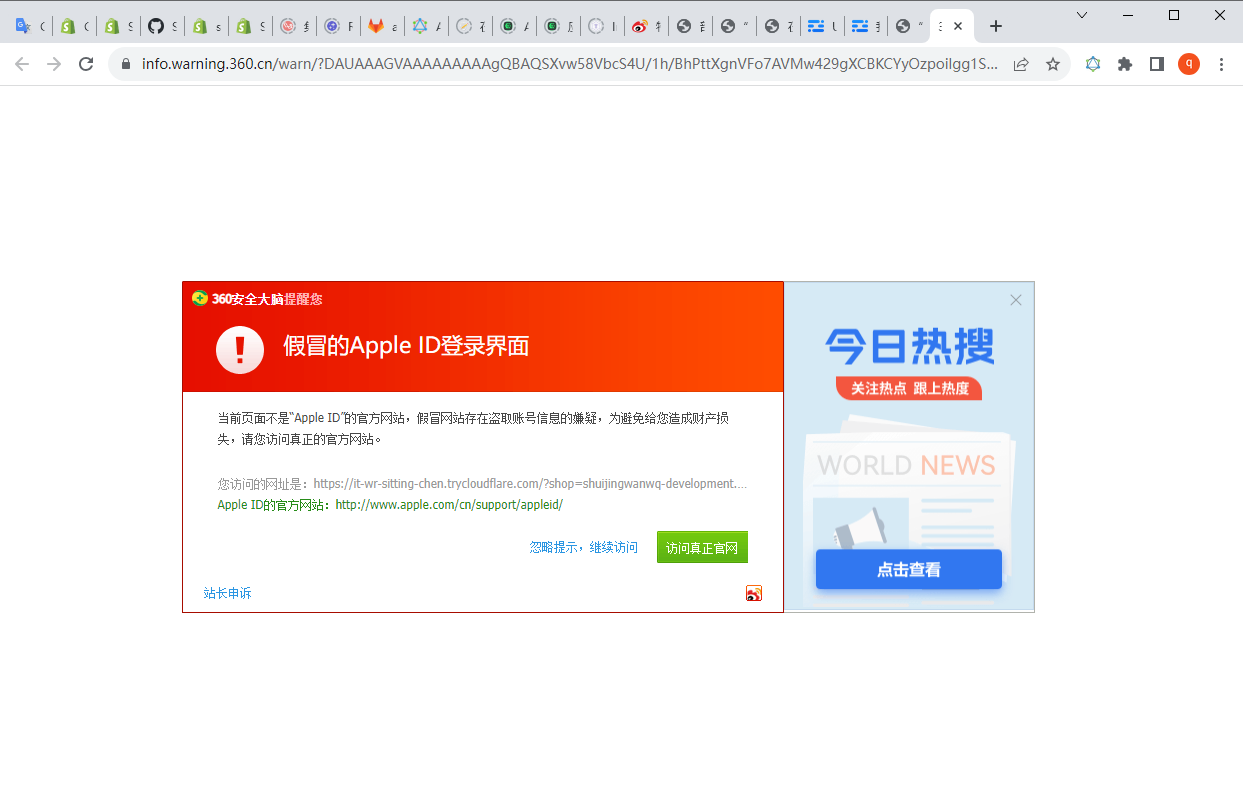Click the green 访问真正官网 button
The image size is (1243, 785).
click(x=702, y=547)
